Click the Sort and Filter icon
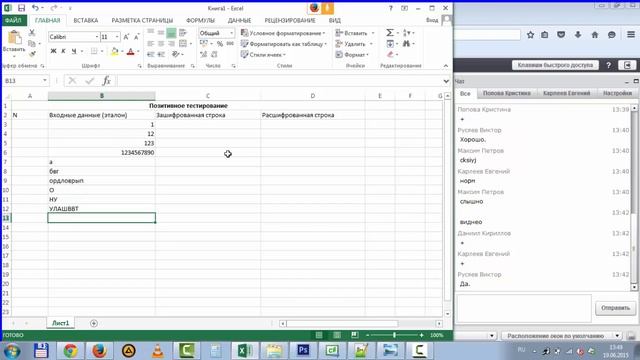 407,33
